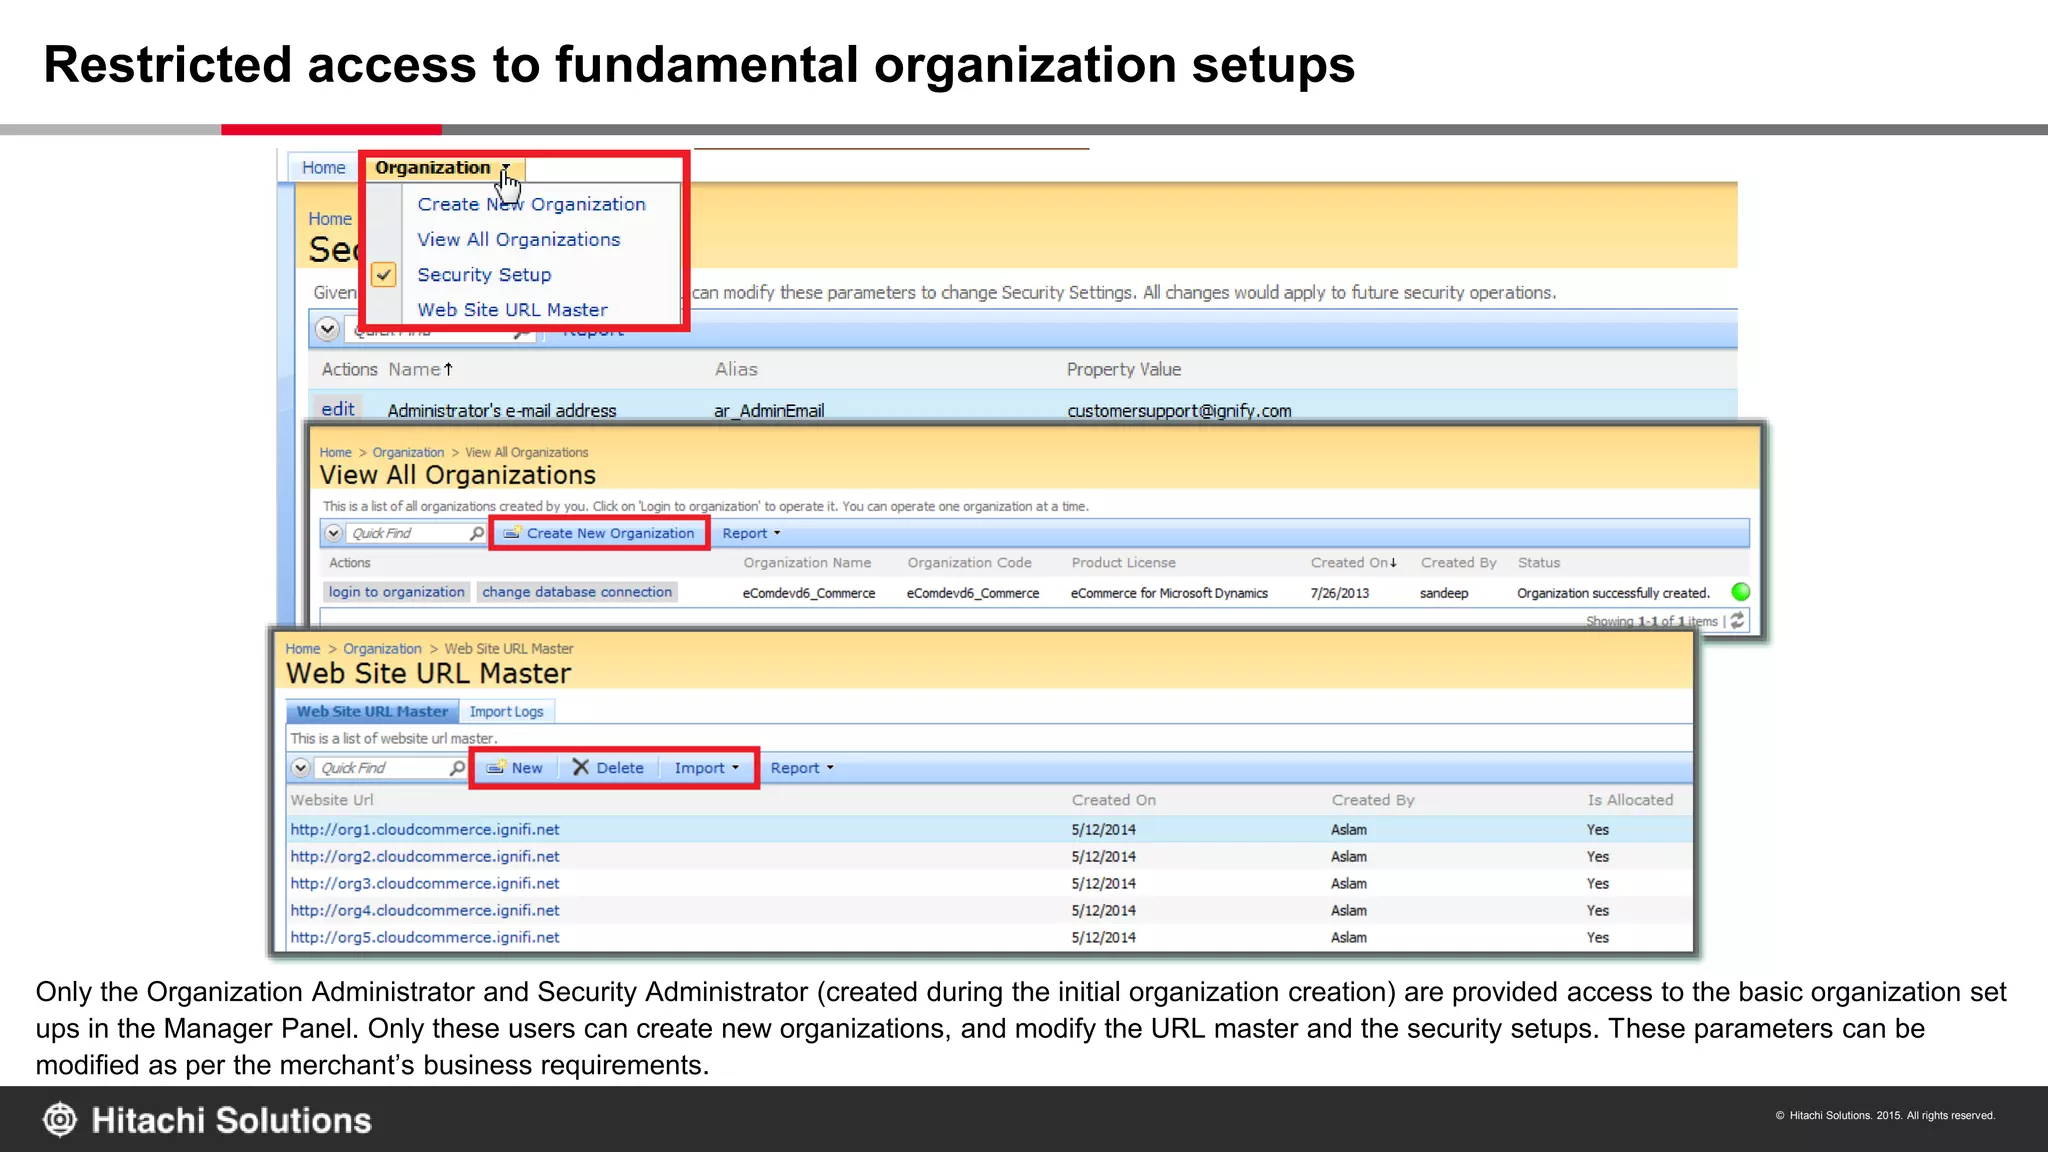The height and width of the screenshot is (1152, 2048).
Task: Click Organization breadcrumb in Web Site URL Master
Action: coord(382,649)
